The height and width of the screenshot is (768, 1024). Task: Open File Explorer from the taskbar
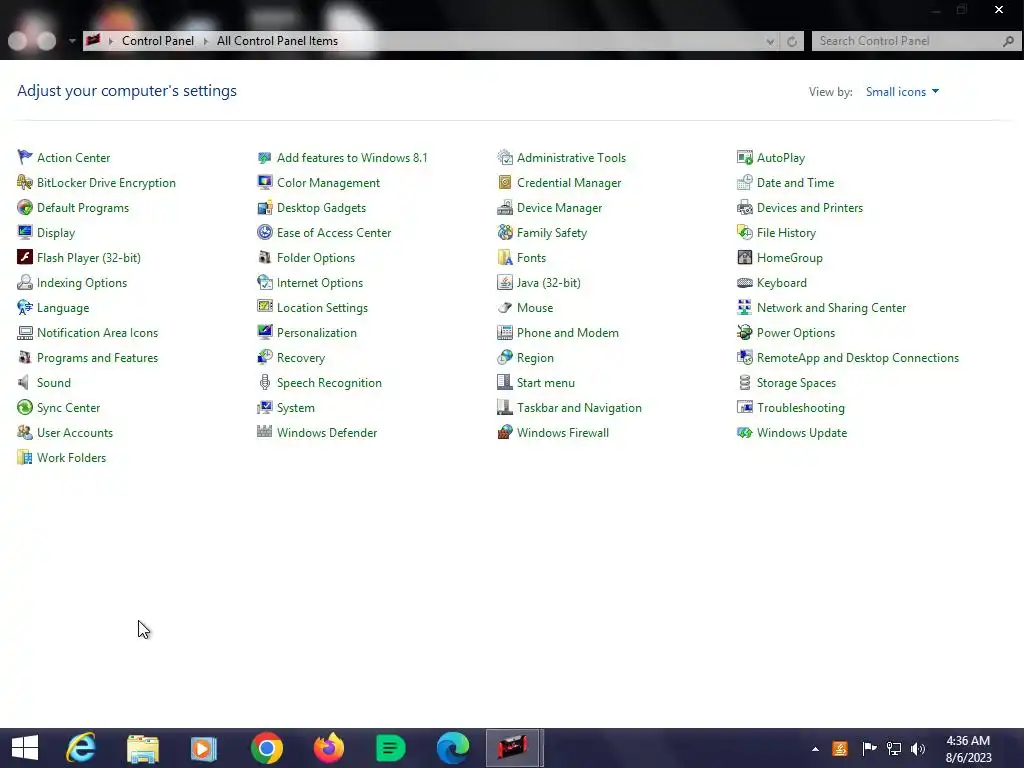click(x=142, y=748)
